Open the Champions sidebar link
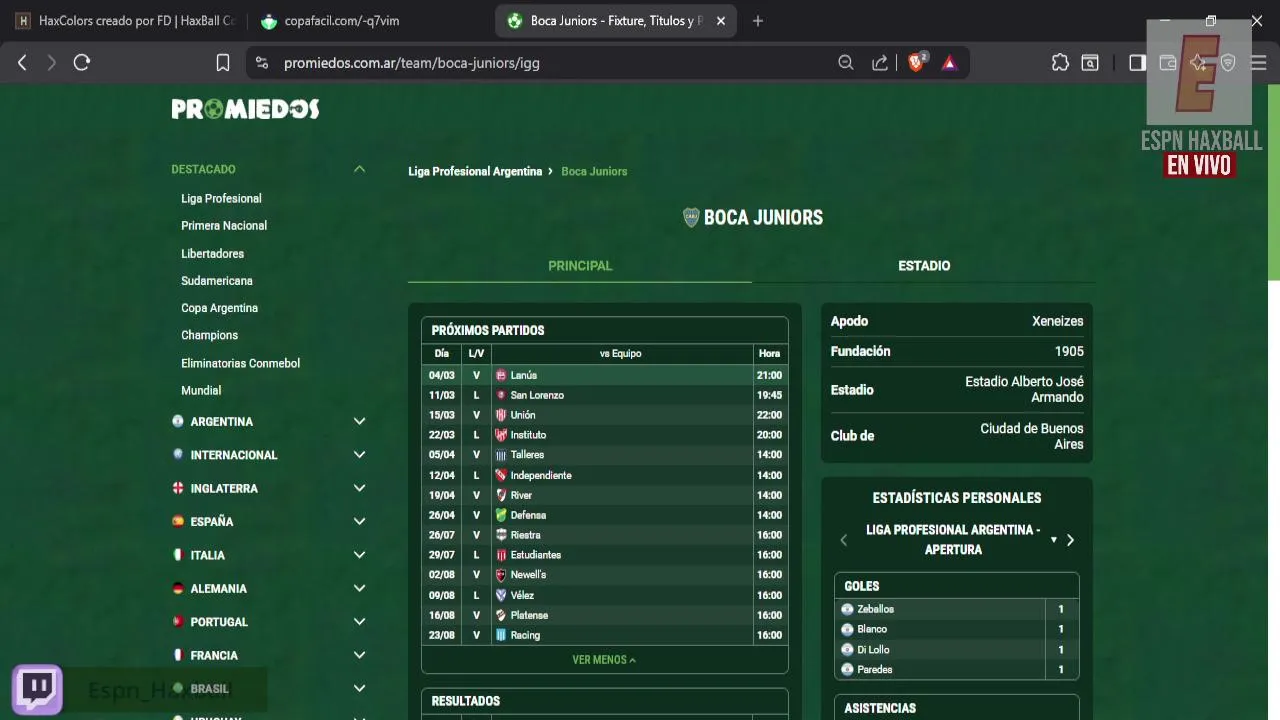Image resolution: width=1280 pixels, height=720 pixels. coord(209,335)
